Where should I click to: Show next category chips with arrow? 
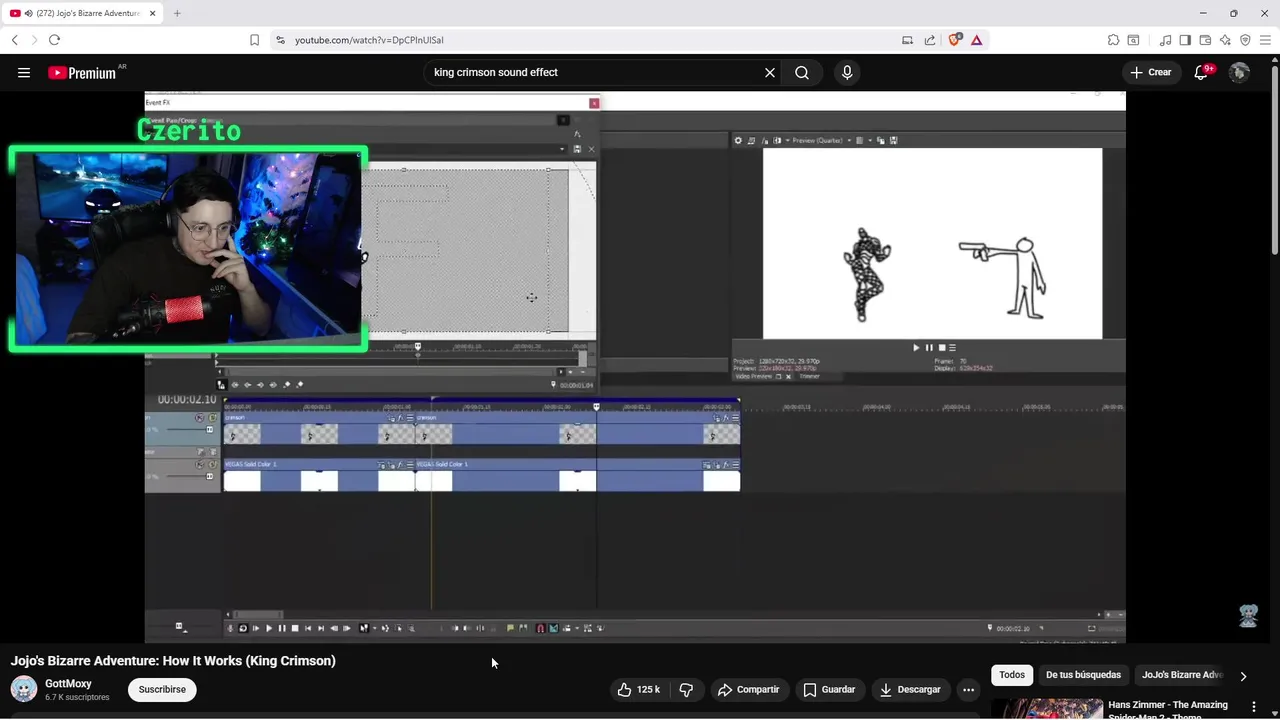pyautogui.click(x=1243, y=676)
